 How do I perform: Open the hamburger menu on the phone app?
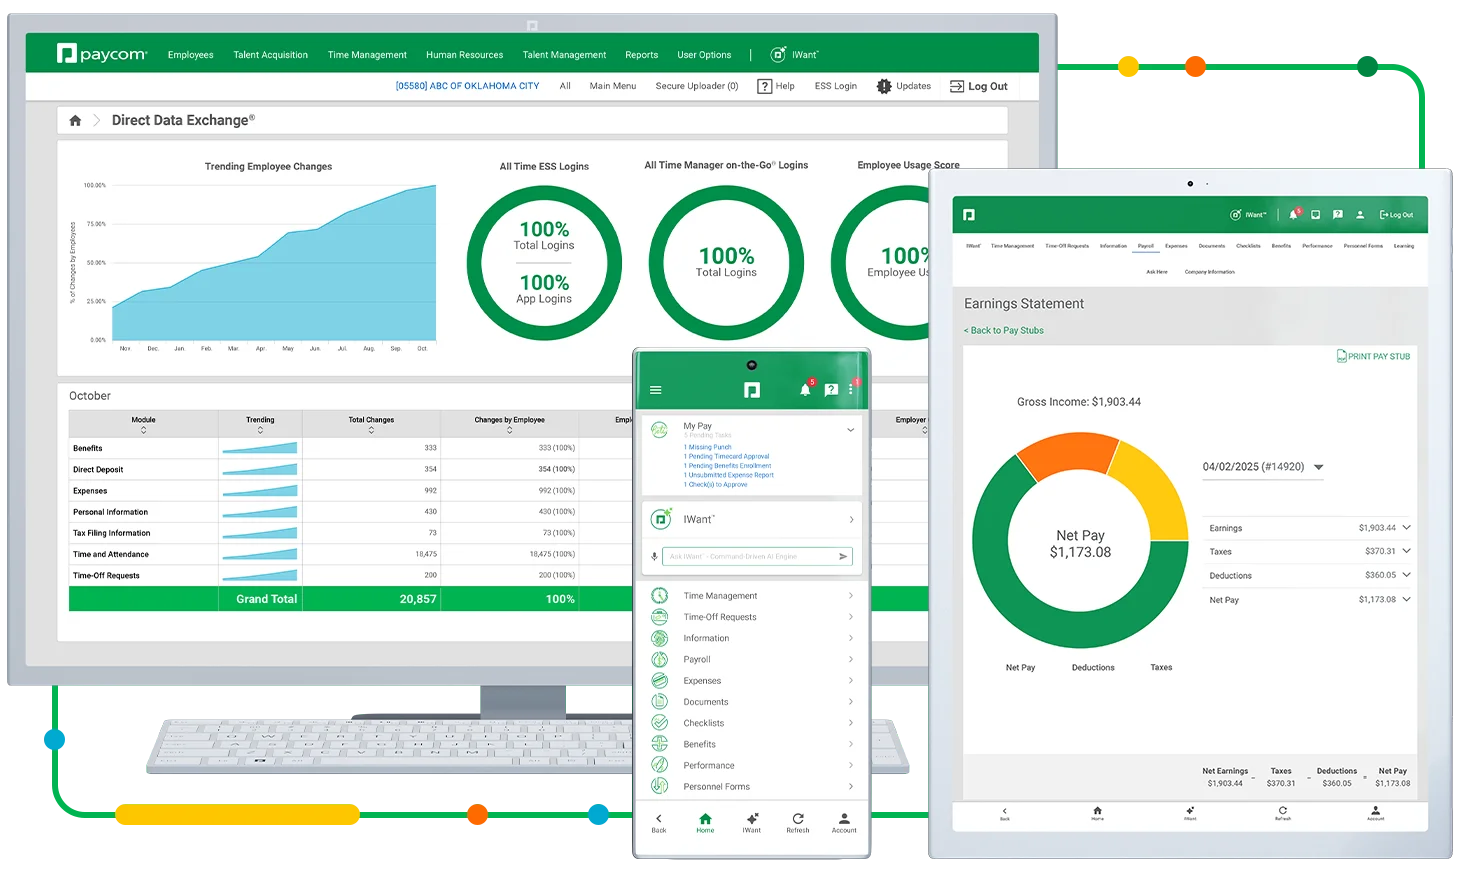click(x=656, y=390)
